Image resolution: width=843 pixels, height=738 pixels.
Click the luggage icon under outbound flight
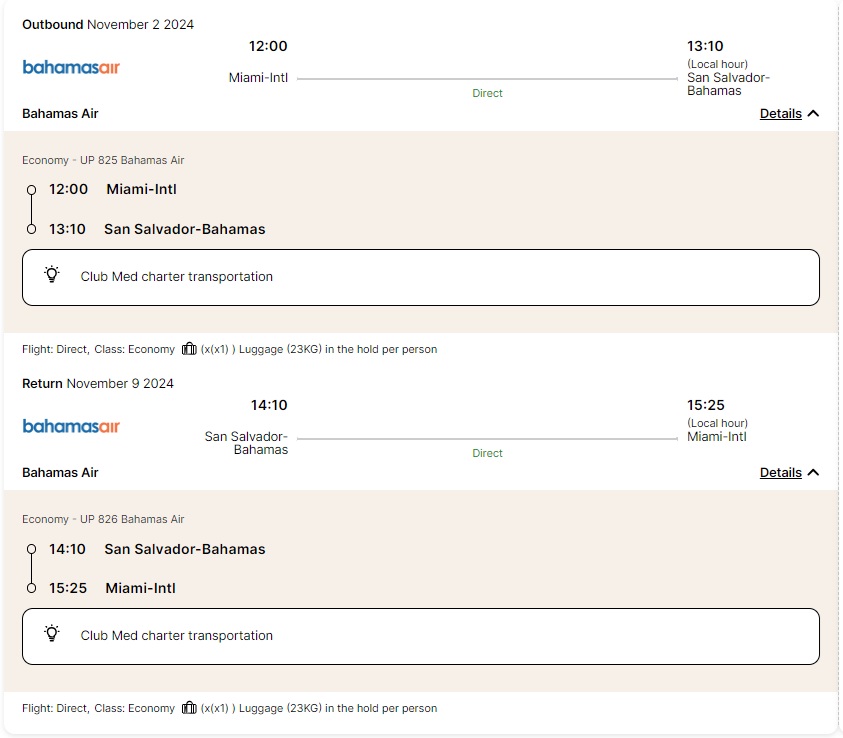[x=189, y=349]
